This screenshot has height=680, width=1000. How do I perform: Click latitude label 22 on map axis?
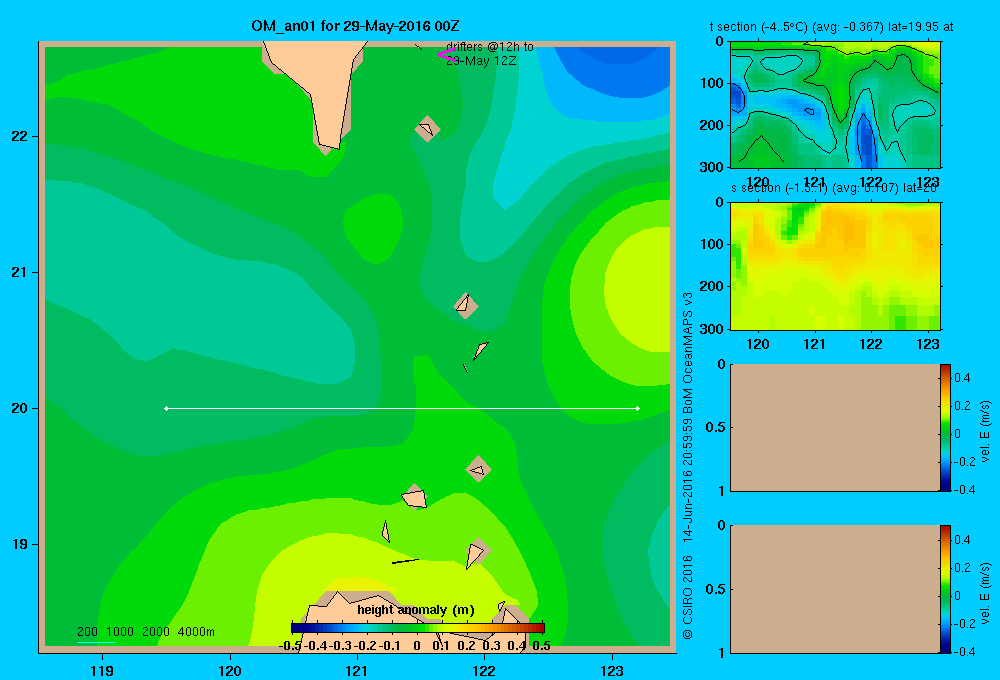pyautogui.click(x=20, y=137)
